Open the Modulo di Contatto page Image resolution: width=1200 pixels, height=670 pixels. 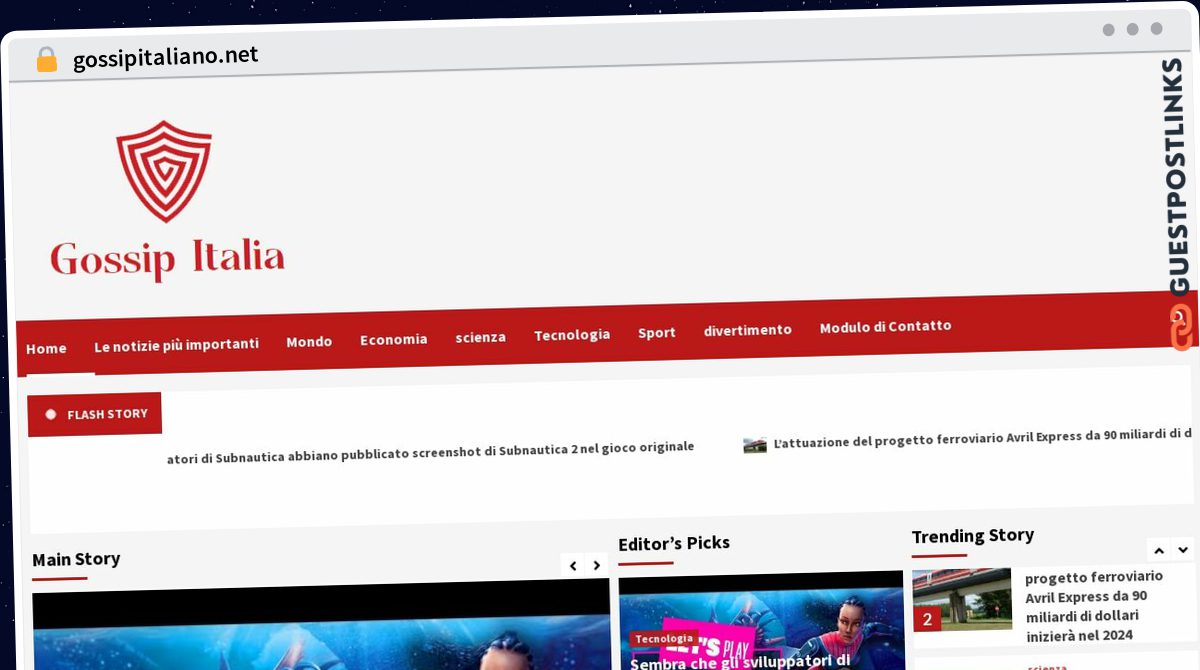(x=886, y=327)
